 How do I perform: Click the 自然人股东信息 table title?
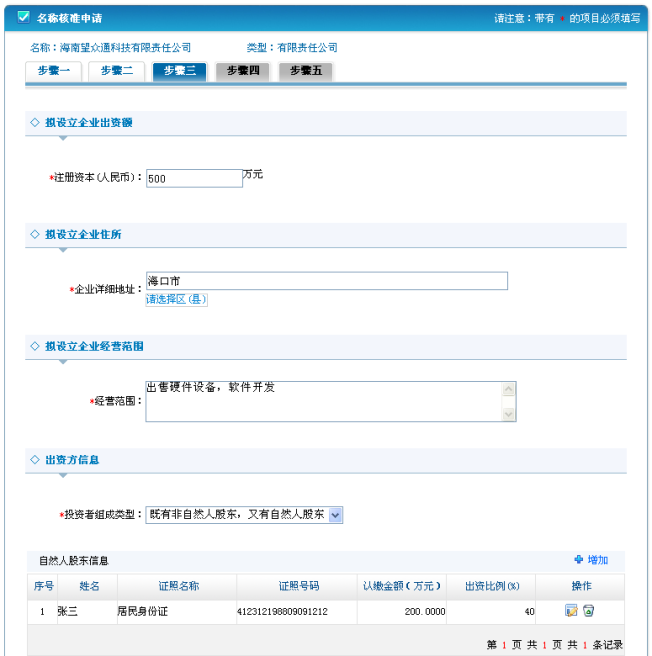pos(74,561)
